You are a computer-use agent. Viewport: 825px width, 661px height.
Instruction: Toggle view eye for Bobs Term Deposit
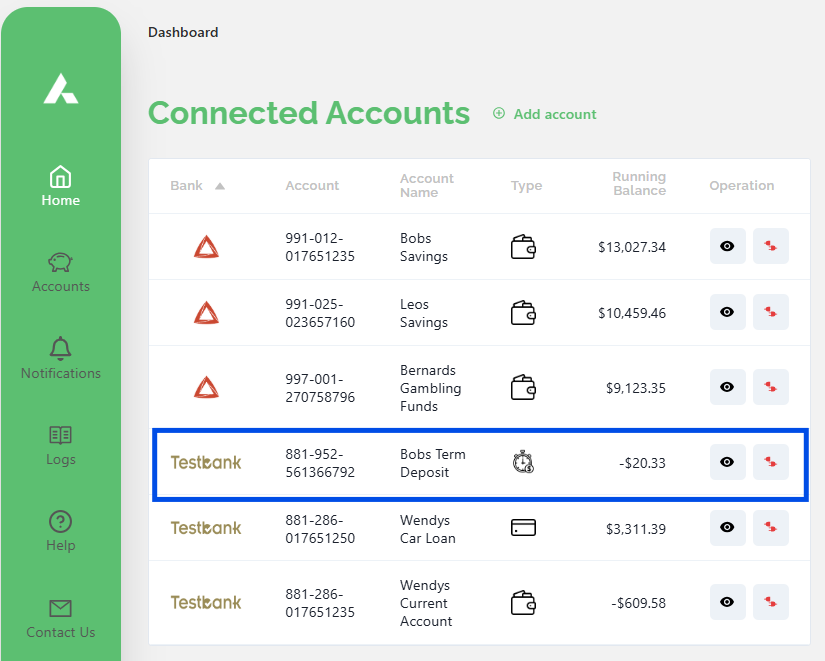pos(727,462)
